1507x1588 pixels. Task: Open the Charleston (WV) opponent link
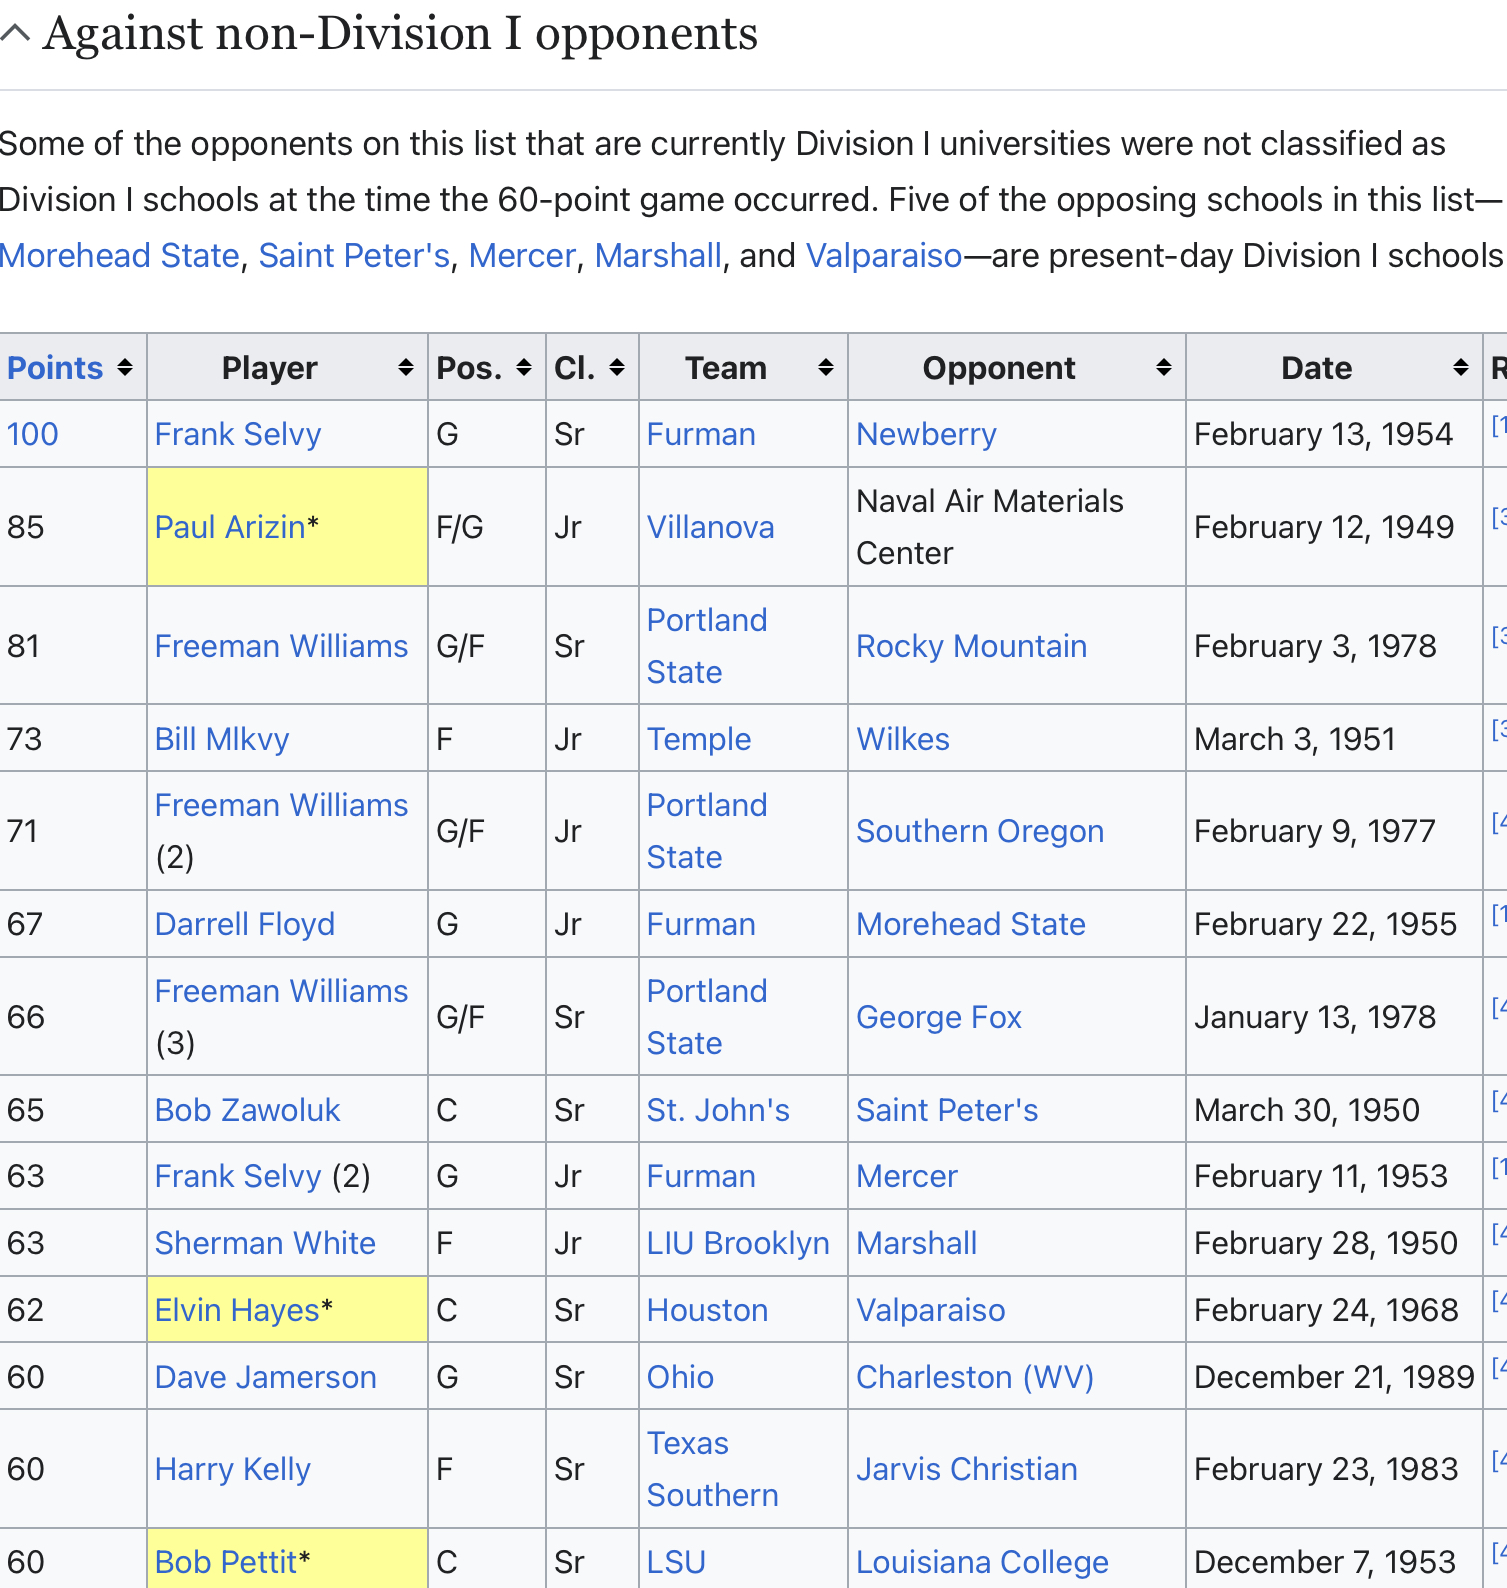click(975, 1377)
